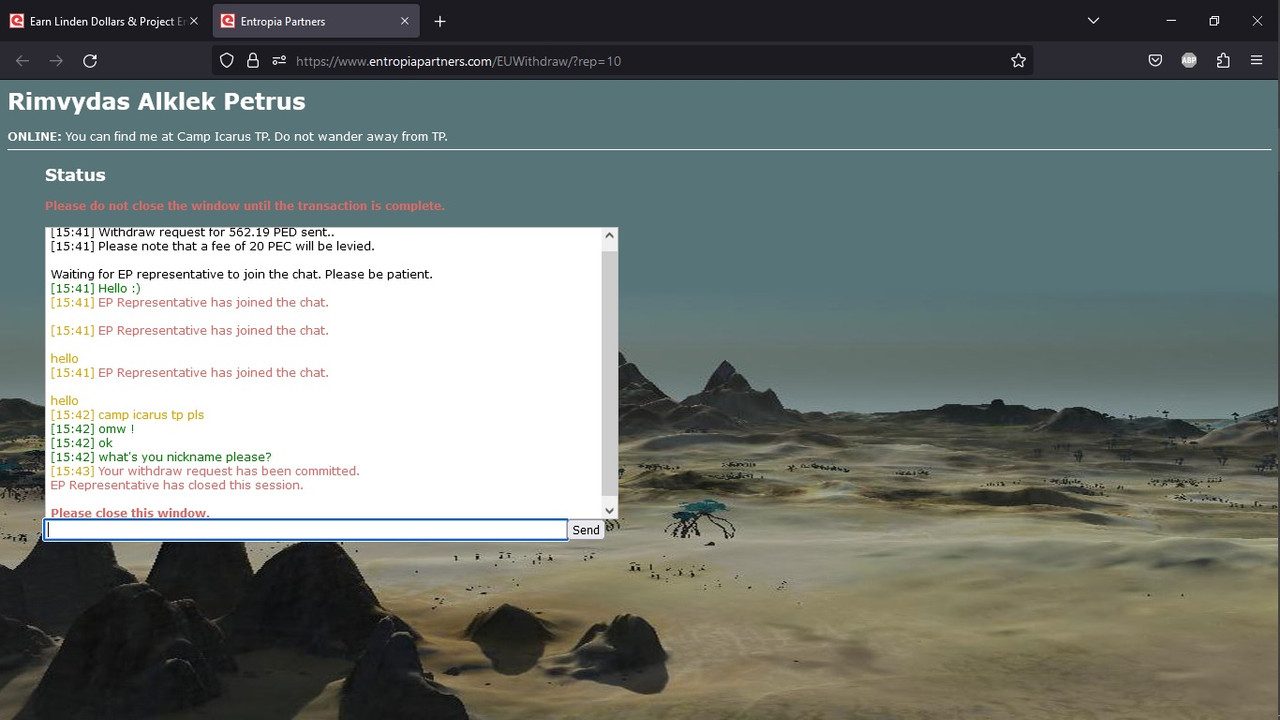Minimize the Firefox window
The image size is (1280, 720).
[1171, 21]
